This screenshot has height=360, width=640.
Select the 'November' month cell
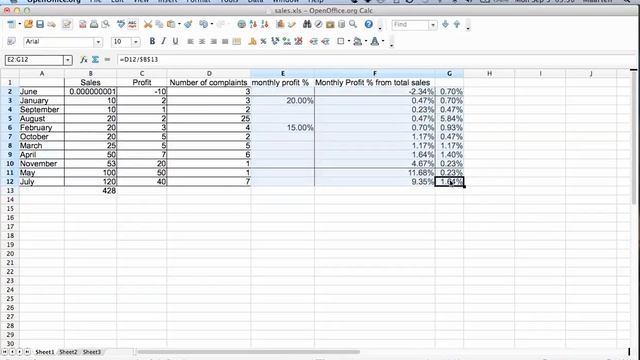tap(42, 164)
